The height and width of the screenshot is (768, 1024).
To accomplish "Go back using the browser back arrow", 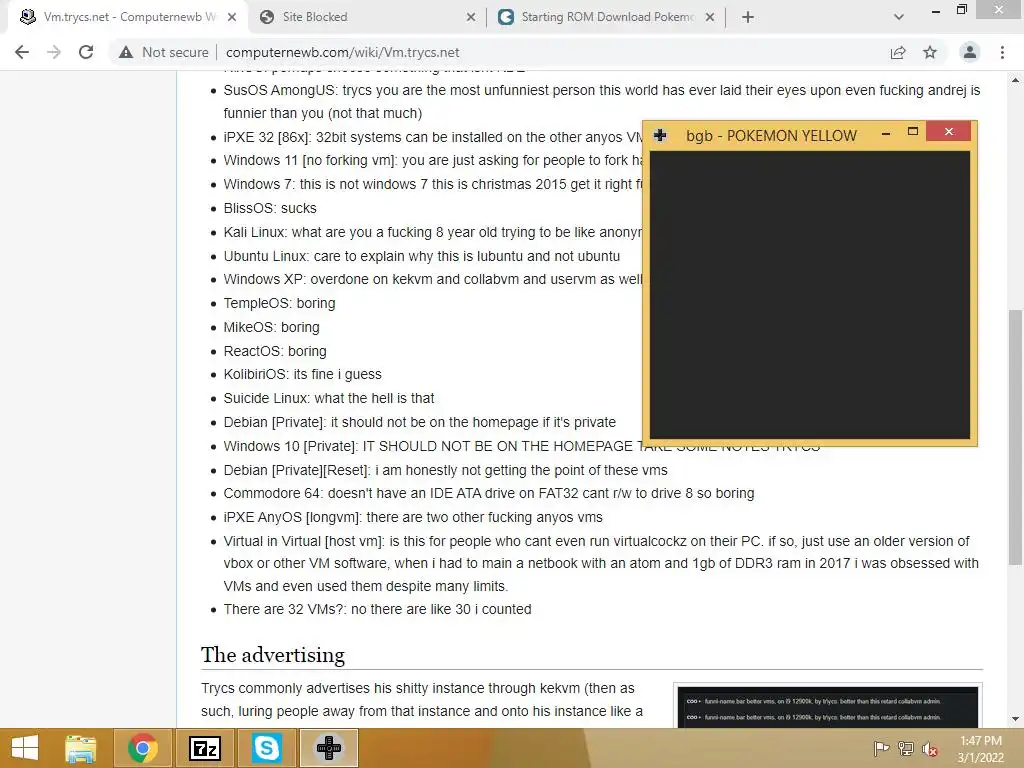I will pos(22,52).
